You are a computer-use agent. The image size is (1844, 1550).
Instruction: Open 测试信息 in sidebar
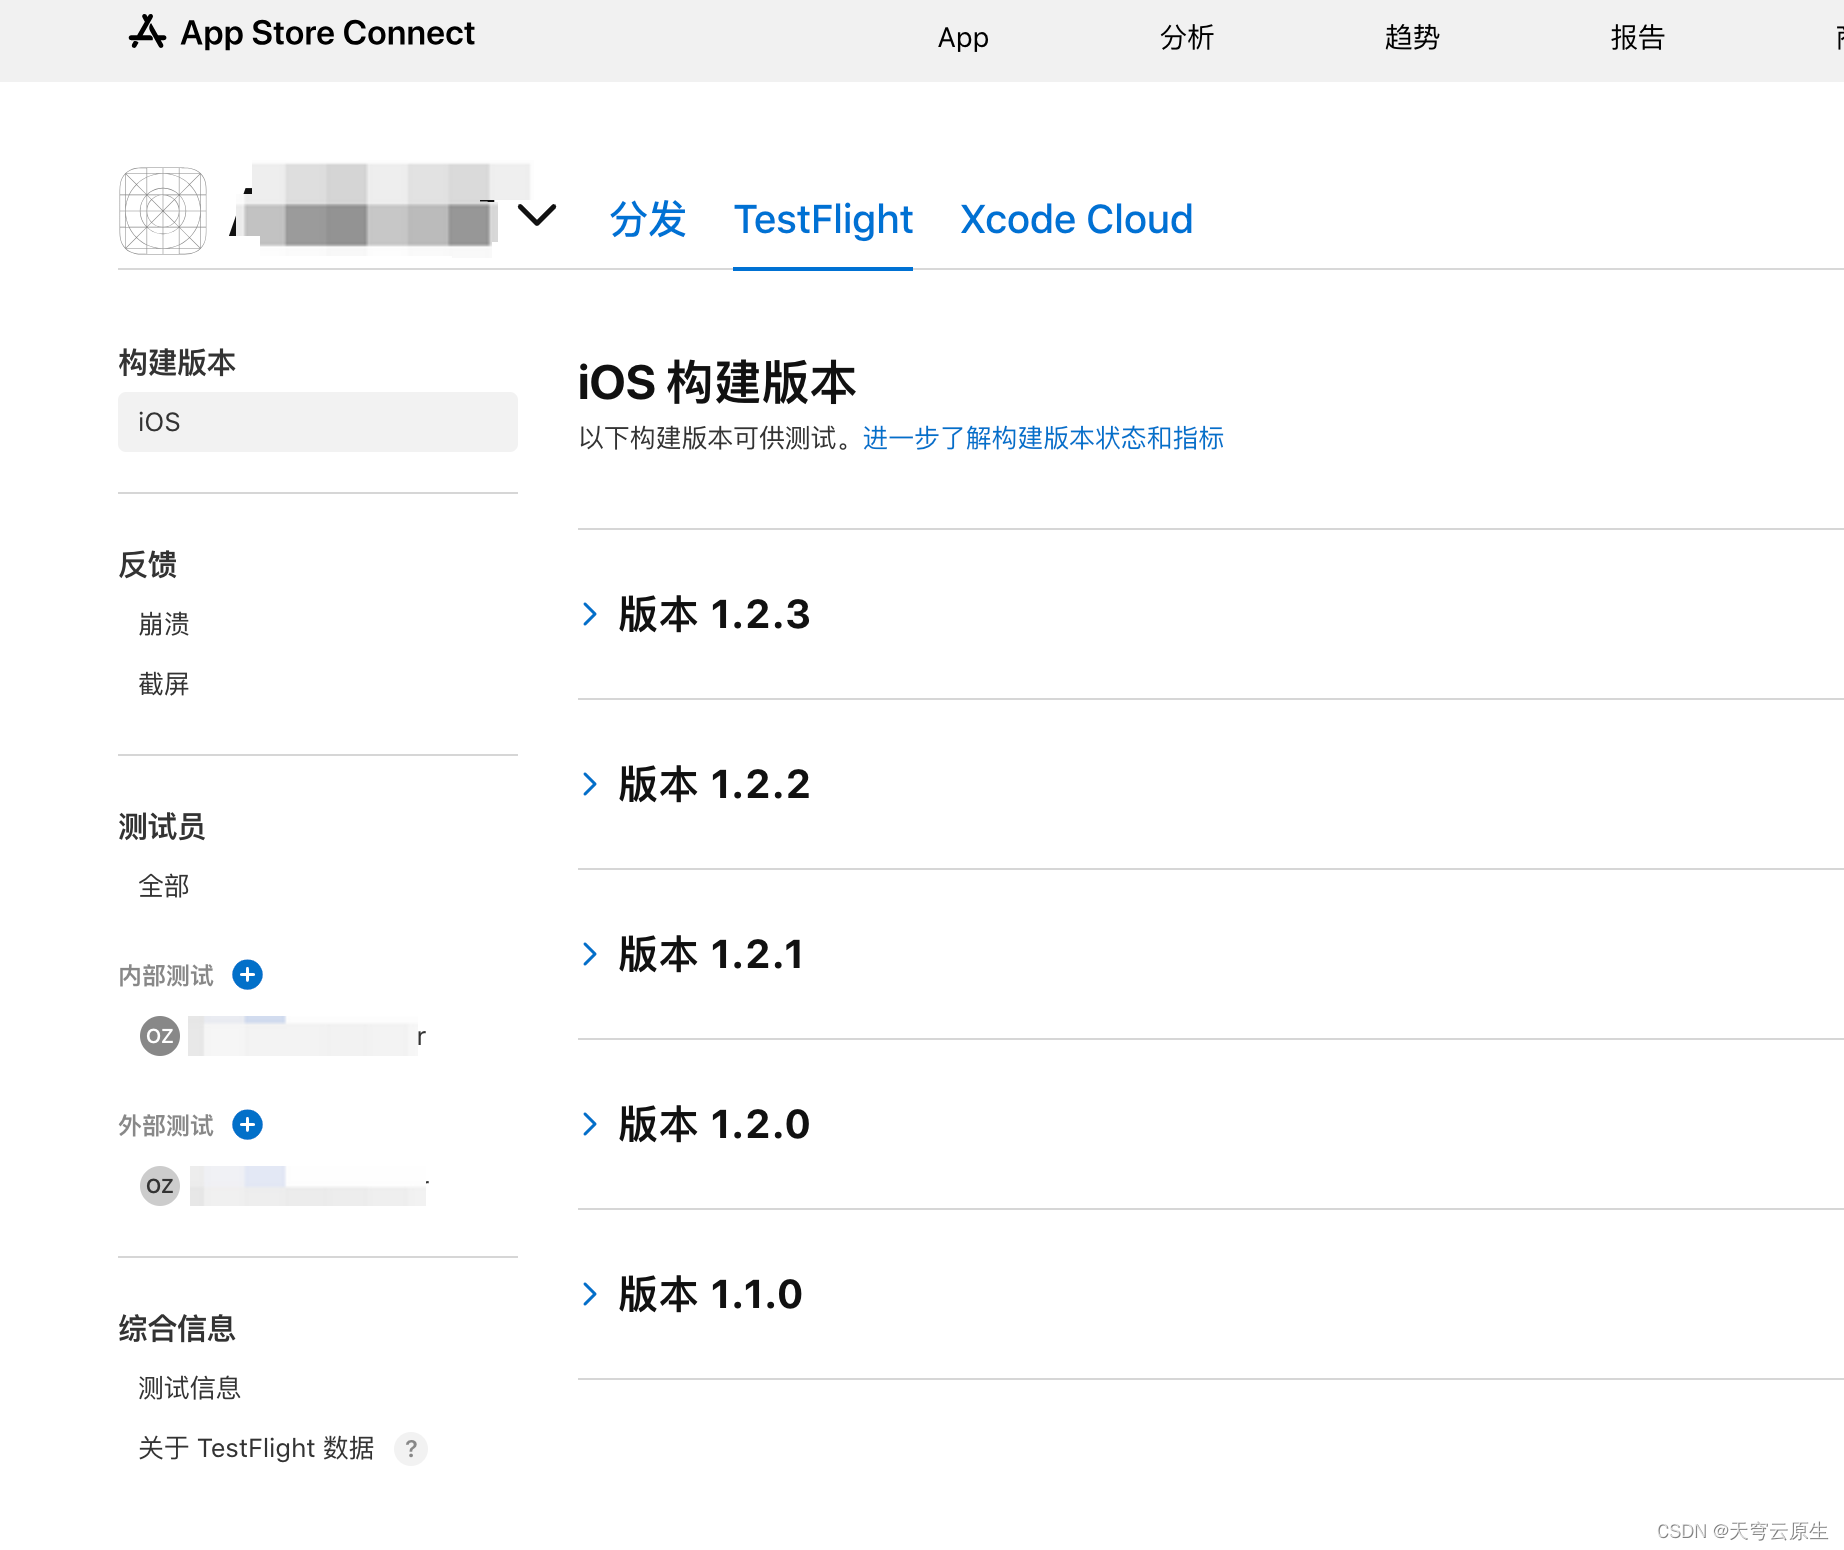coord(190,1388)
